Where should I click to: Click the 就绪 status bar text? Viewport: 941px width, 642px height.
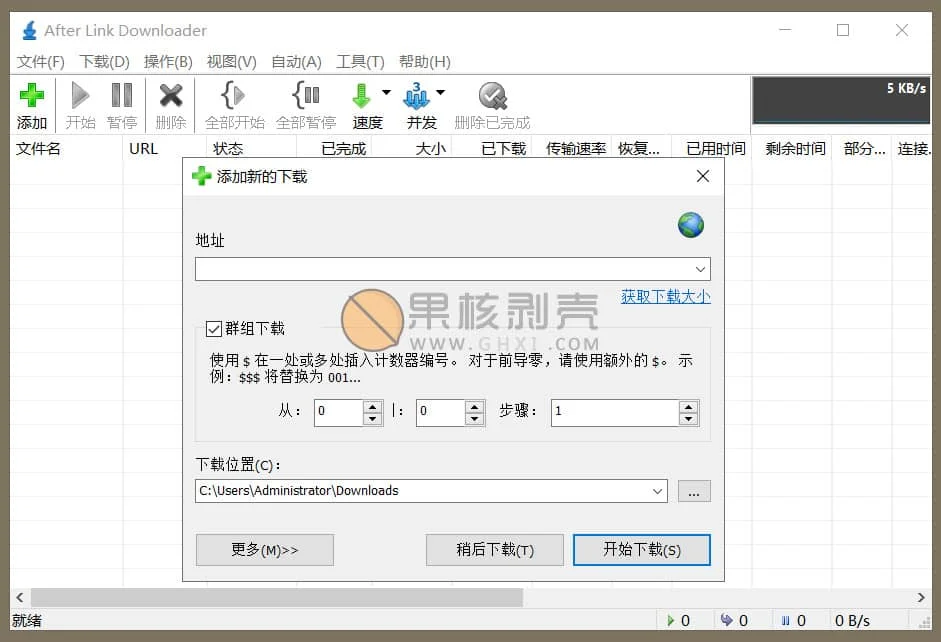click(27, 620)
